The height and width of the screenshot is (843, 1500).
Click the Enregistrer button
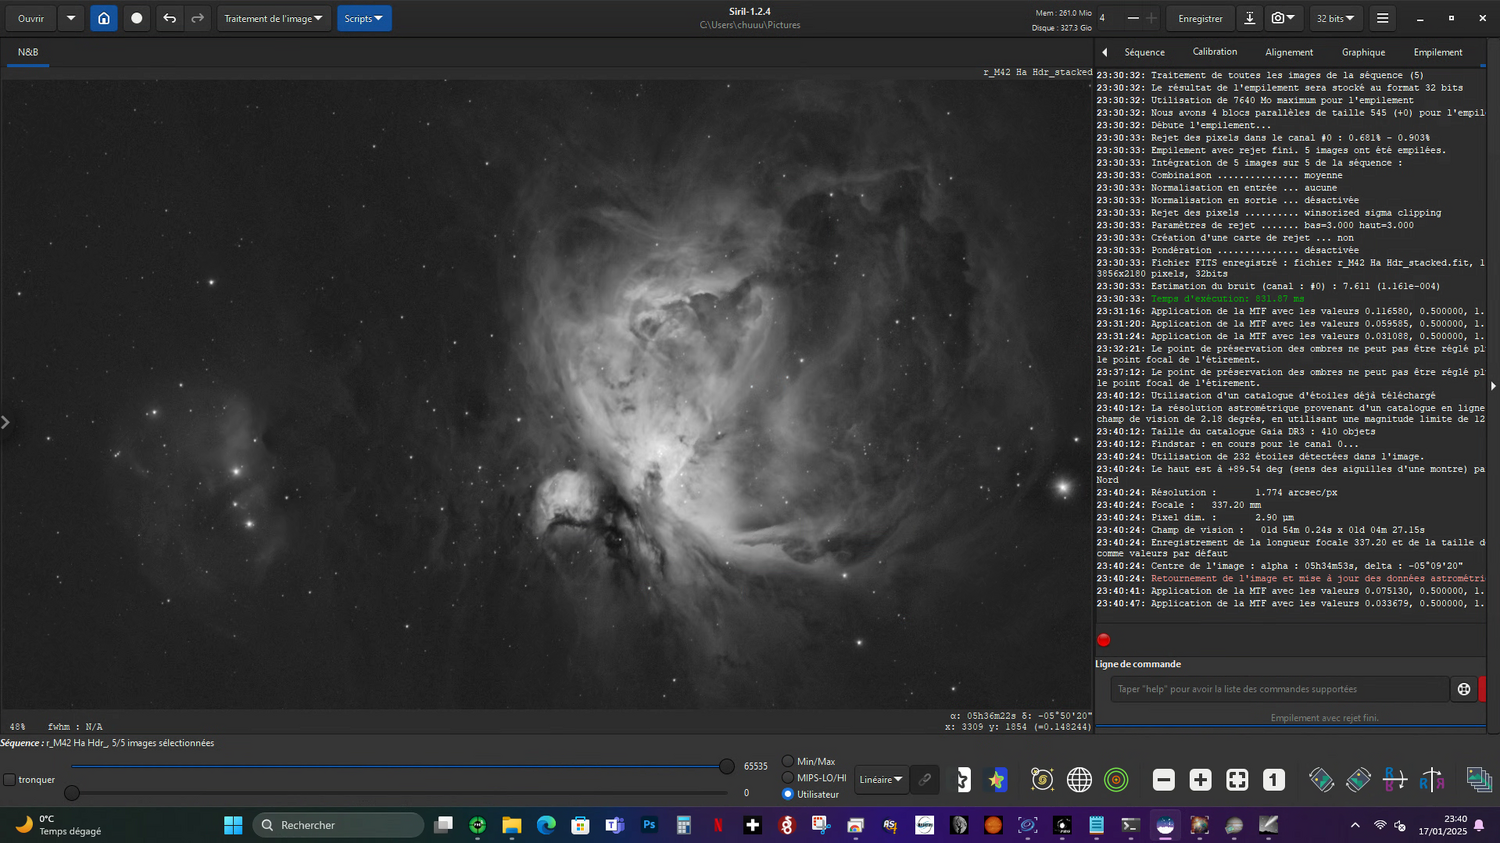tap(1200, 18)
